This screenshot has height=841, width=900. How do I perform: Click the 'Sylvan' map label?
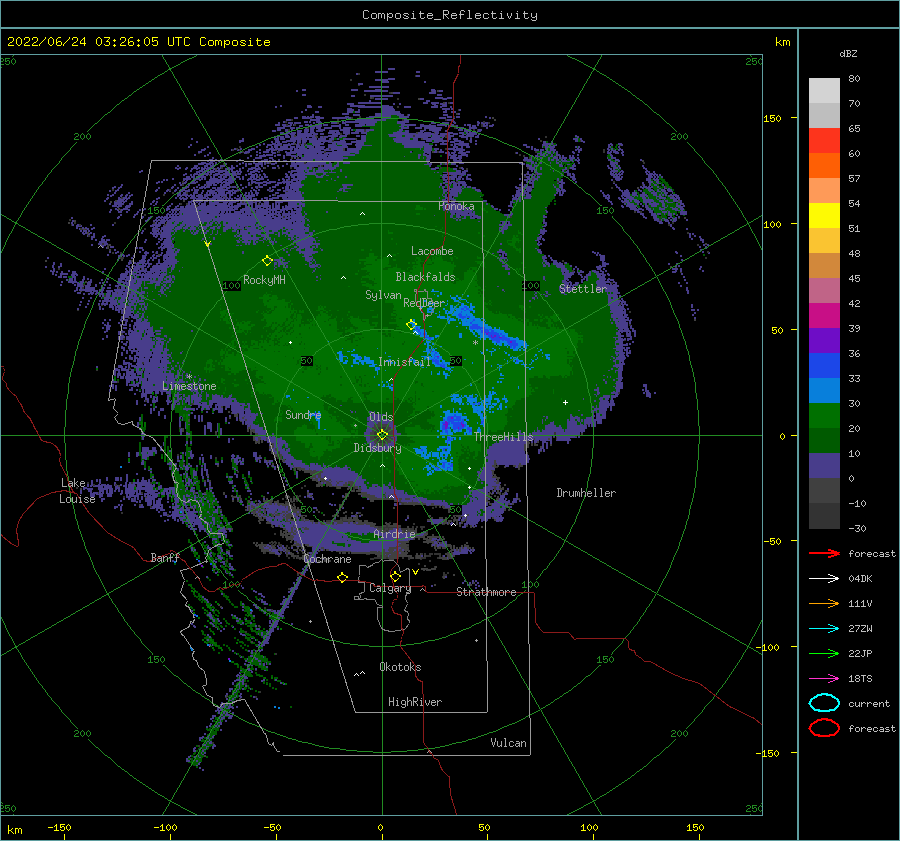tap(383, 295)
